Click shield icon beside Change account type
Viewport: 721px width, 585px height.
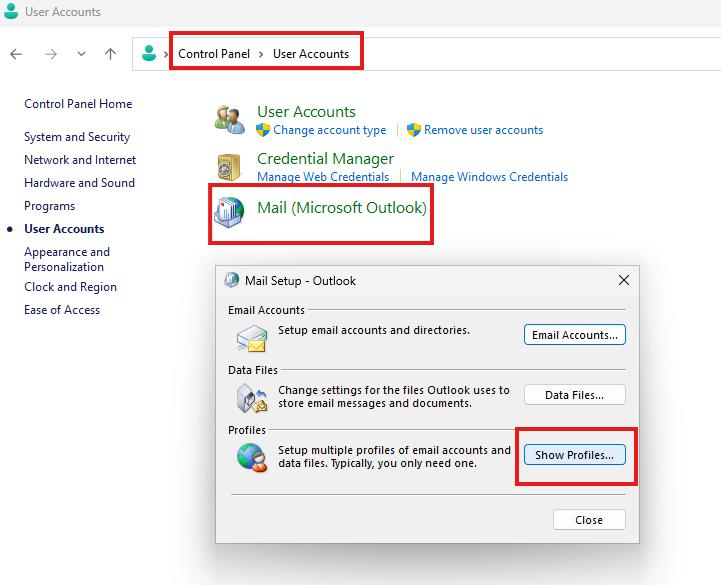(263, 130)
